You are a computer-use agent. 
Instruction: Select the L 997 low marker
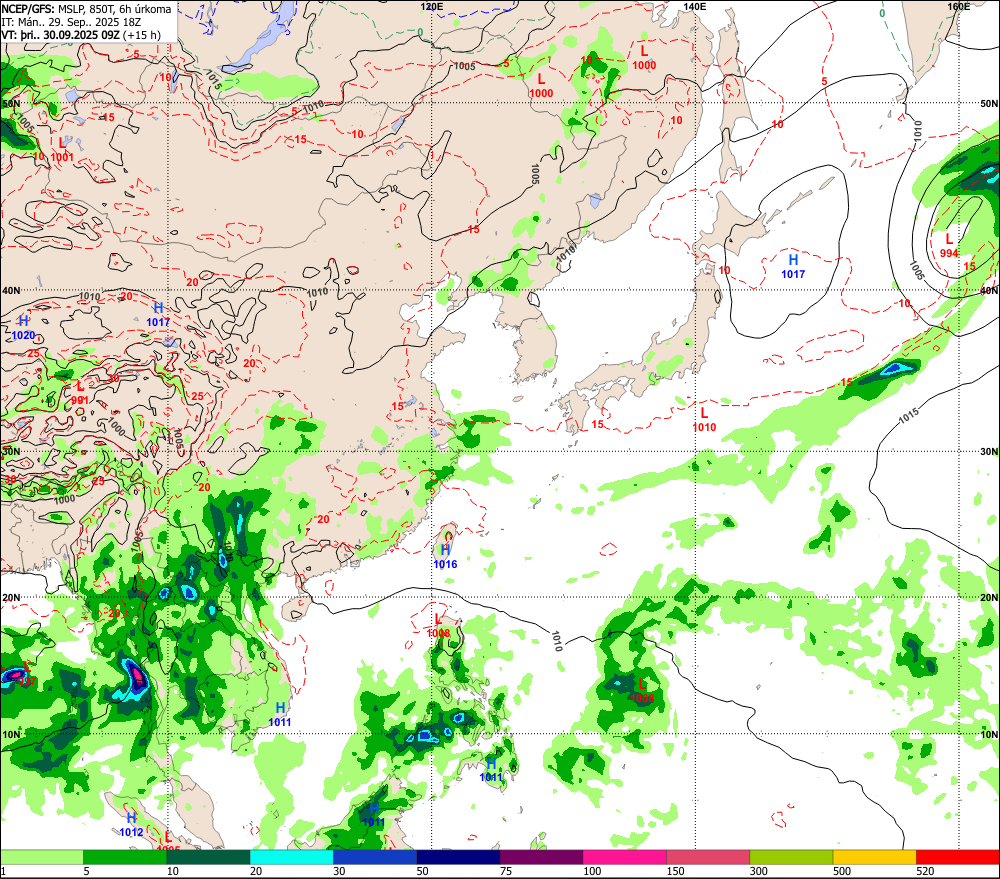[x=26, y=674]
